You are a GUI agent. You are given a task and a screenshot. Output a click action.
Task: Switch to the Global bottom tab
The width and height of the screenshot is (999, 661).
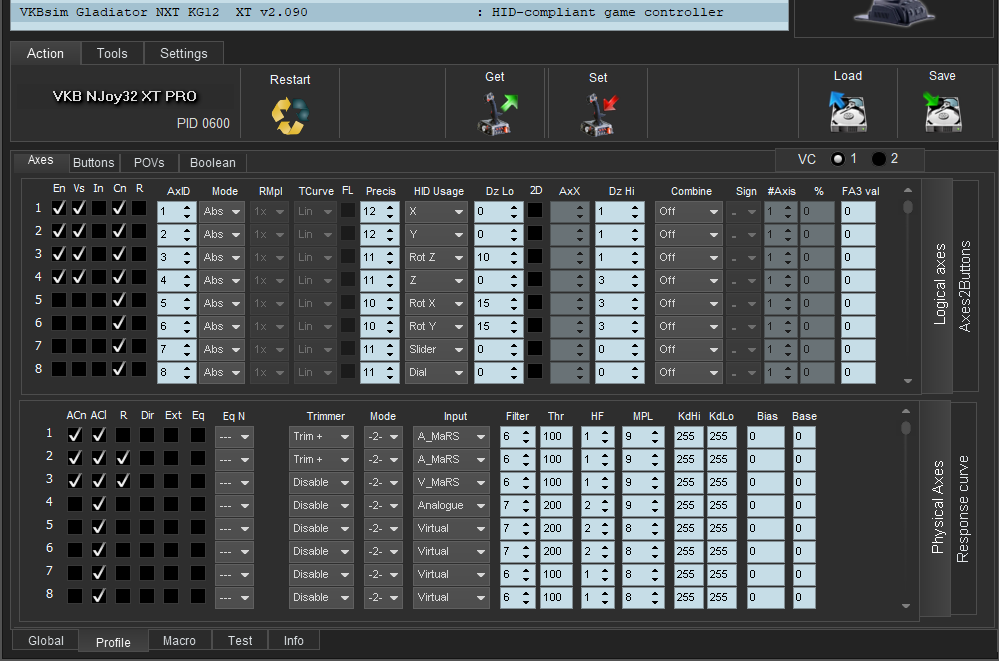point(46,641)
